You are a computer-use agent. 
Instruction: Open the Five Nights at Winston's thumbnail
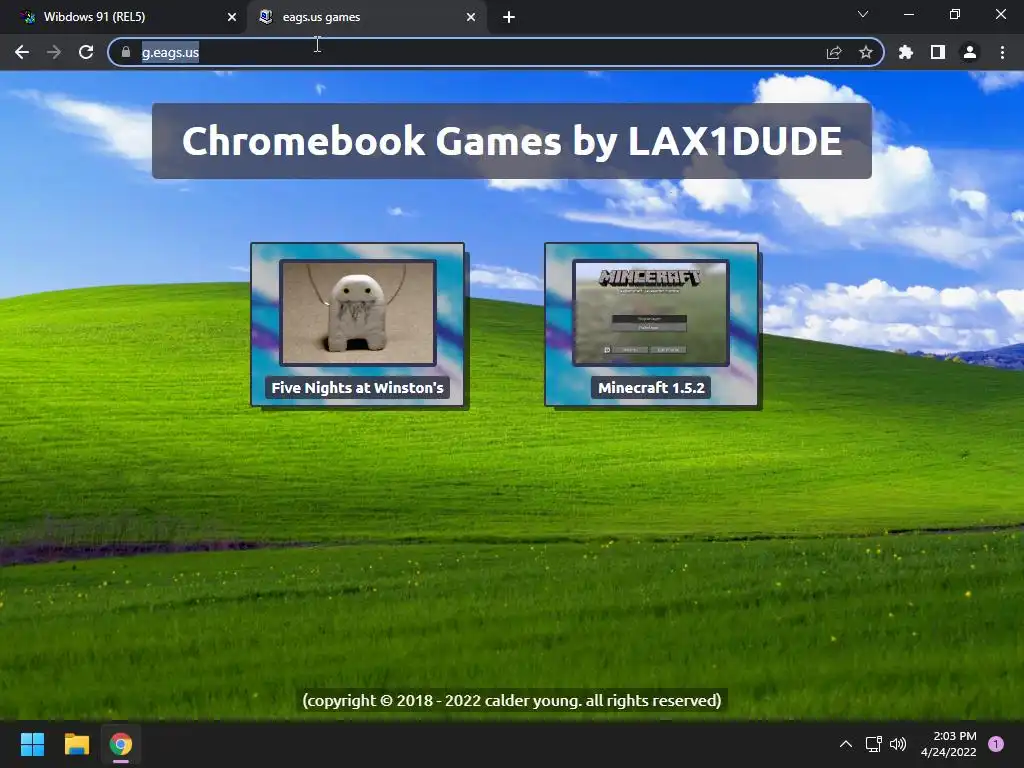click(x=358, y=312)
